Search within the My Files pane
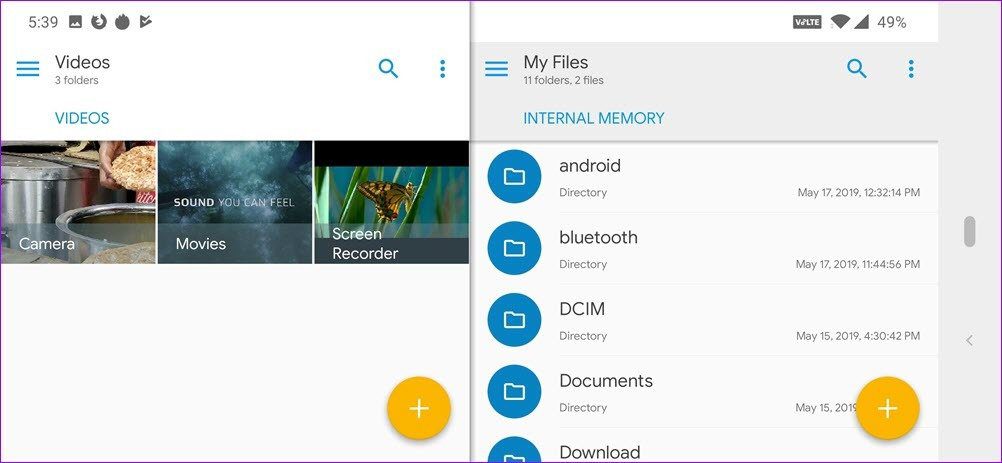Image resolution: width=1002 pixels, height=463 pixels. 857,68
